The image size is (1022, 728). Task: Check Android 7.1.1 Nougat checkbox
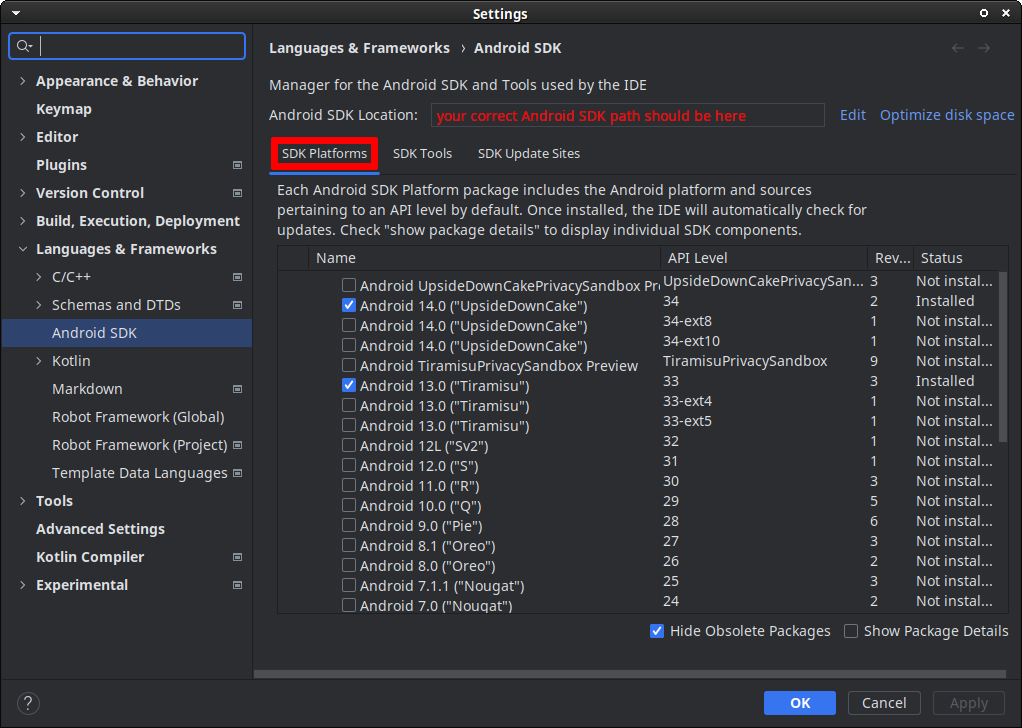[349, 585]
